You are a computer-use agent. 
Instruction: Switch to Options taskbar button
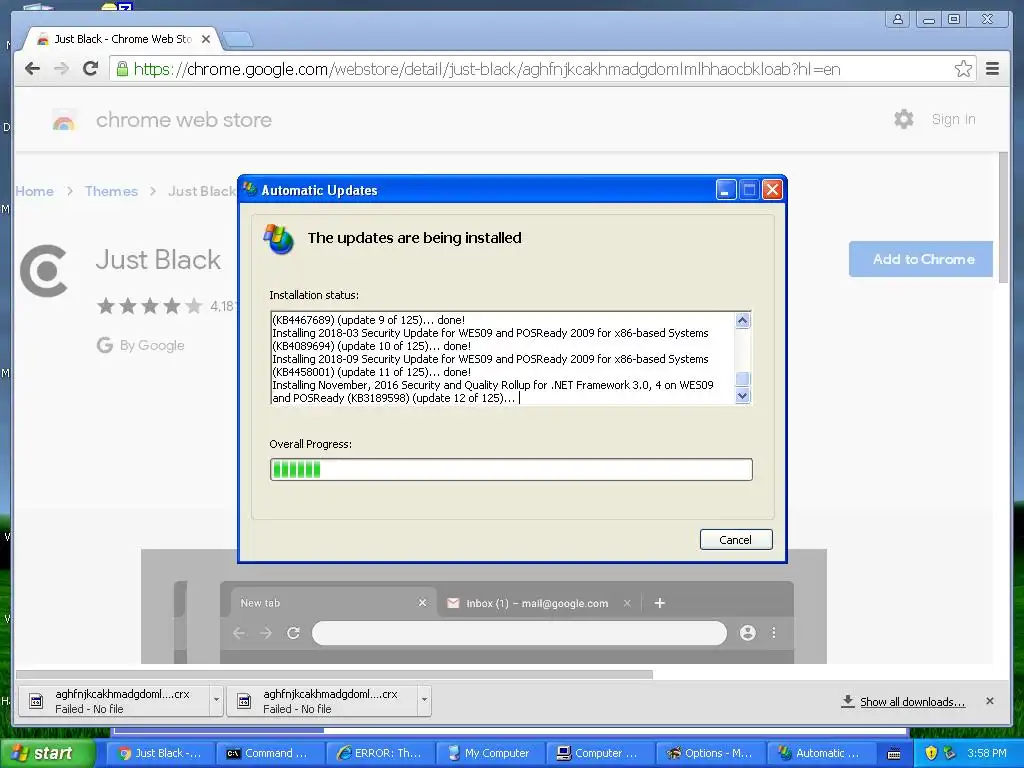709,753
